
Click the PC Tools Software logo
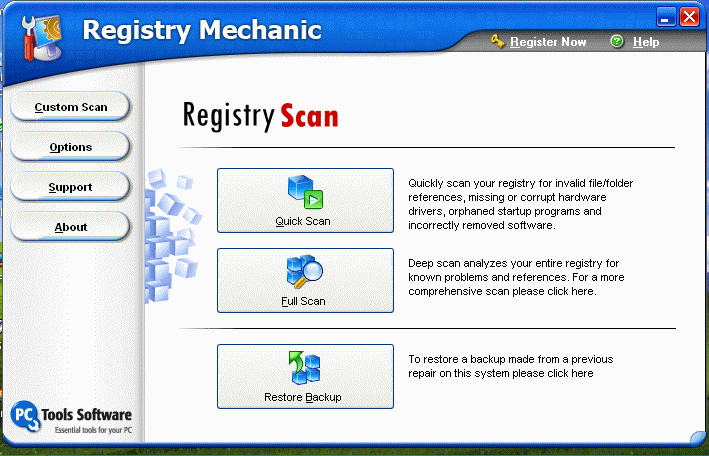tap(71, 417)
